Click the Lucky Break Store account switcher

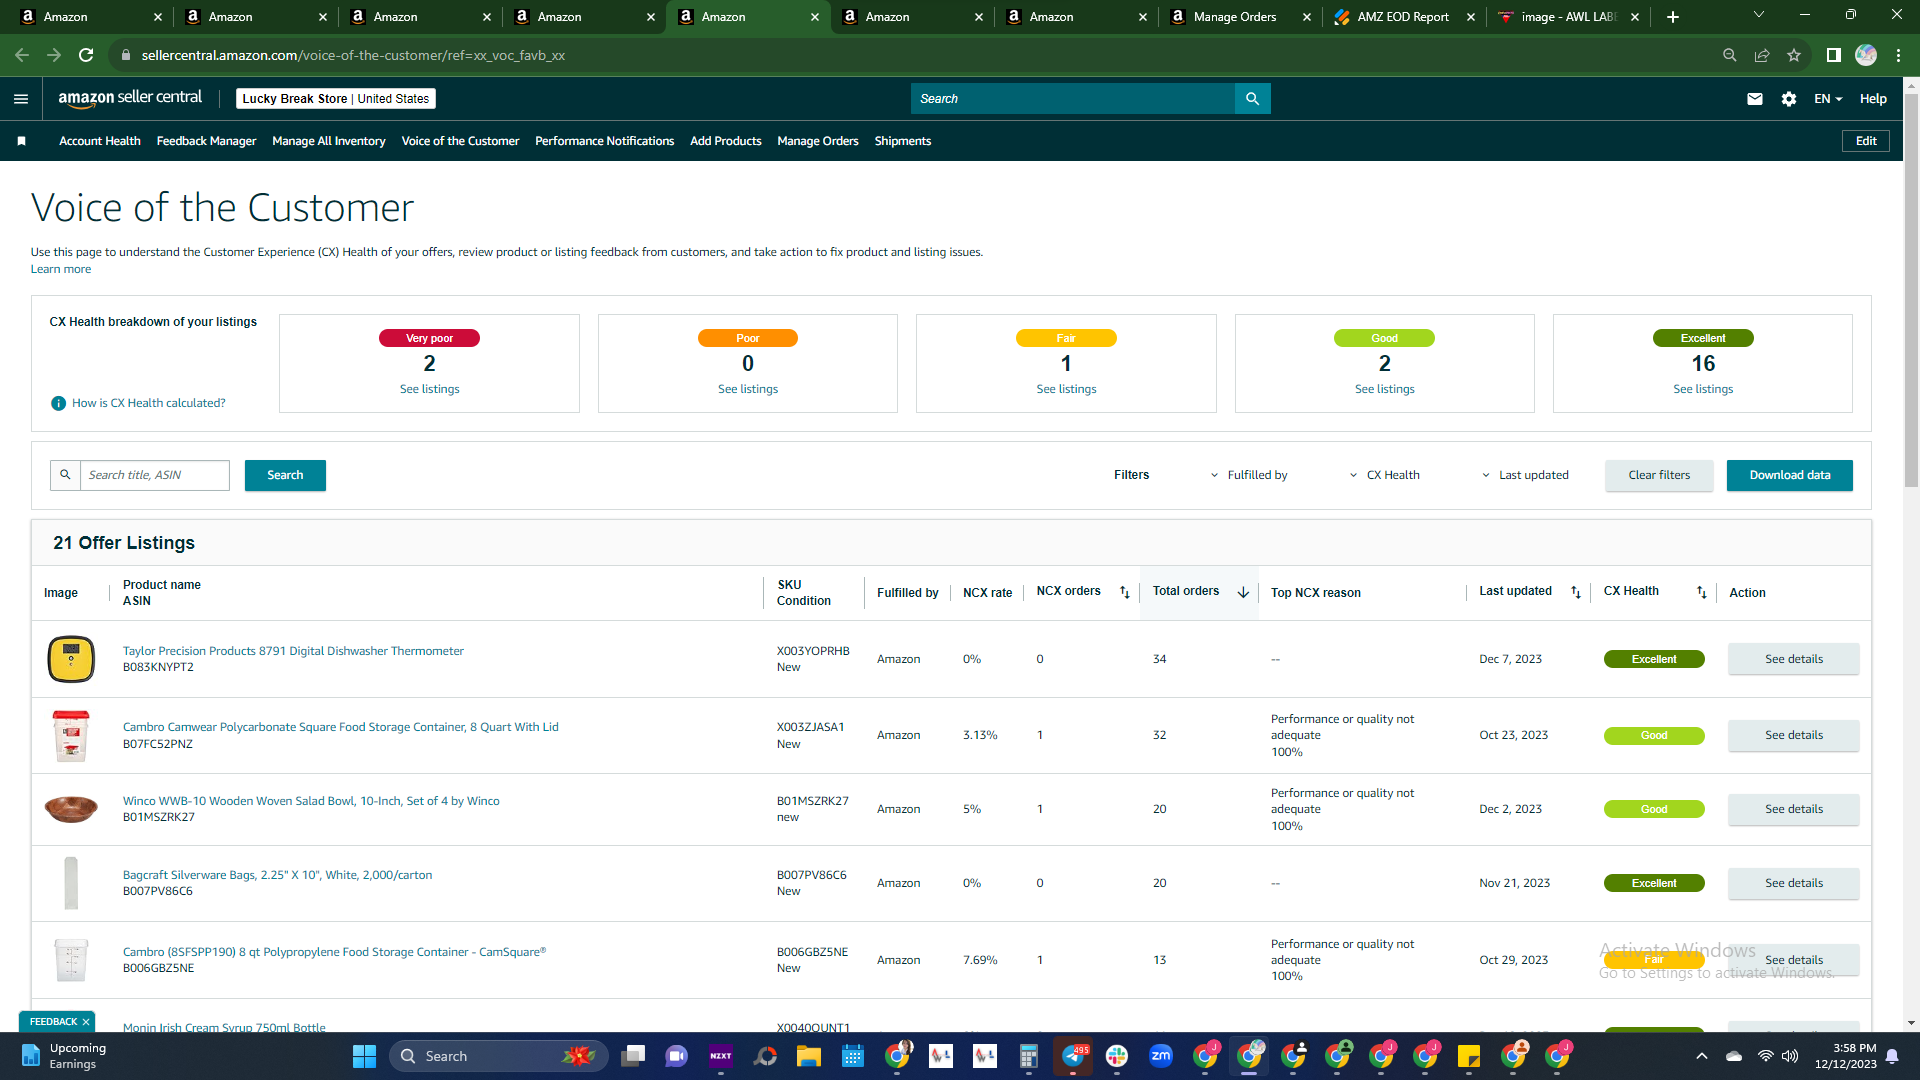pyautogui.click(x=336, y=99)
